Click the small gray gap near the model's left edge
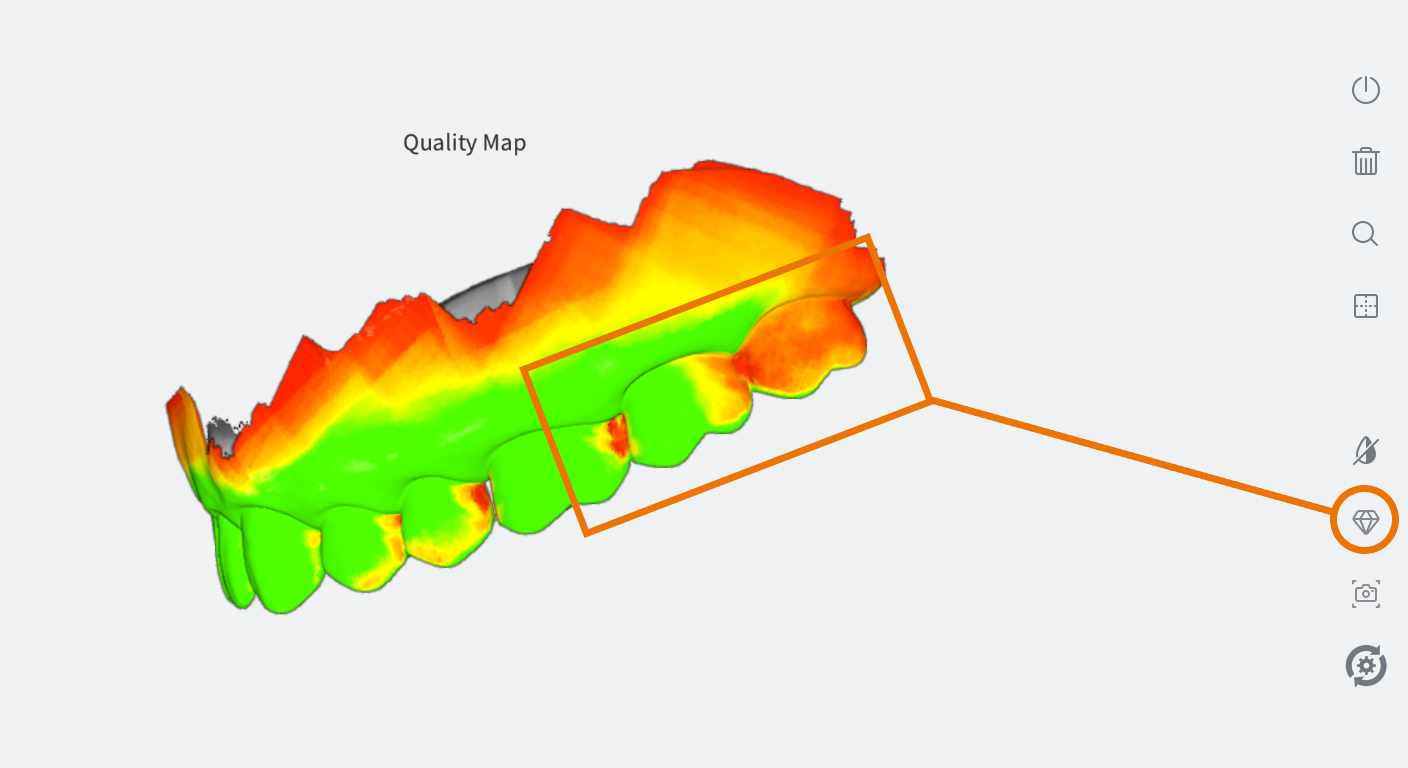The height and width of the screenshot is (768, 1408). (220, 438)
